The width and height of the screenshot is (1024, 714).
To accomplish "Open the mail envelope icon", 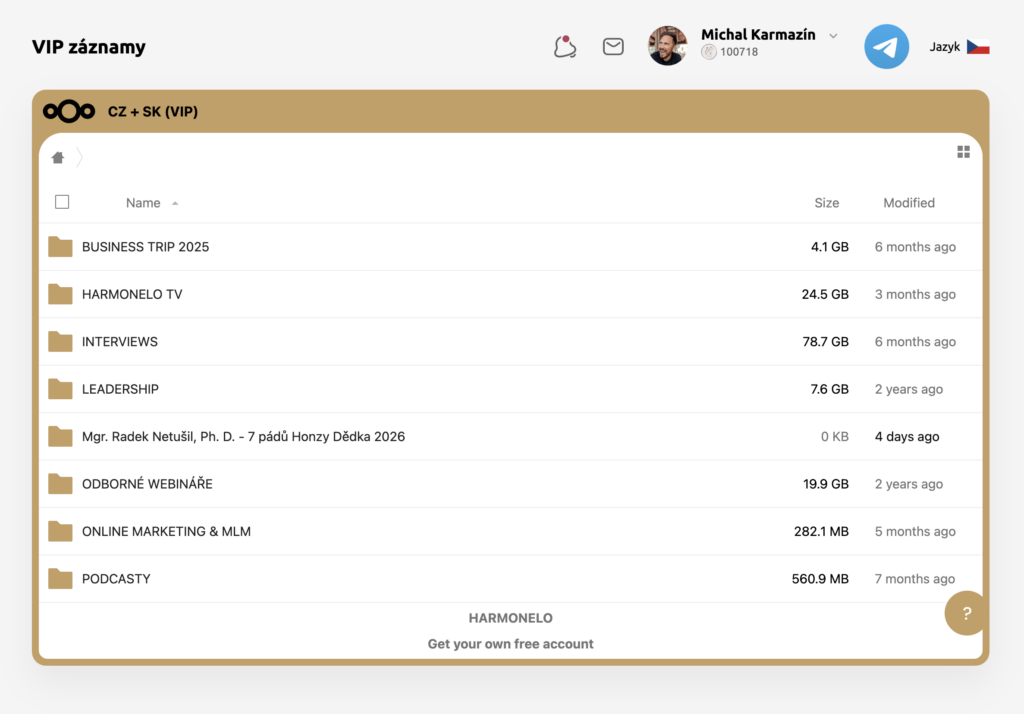I will point(613,47).
